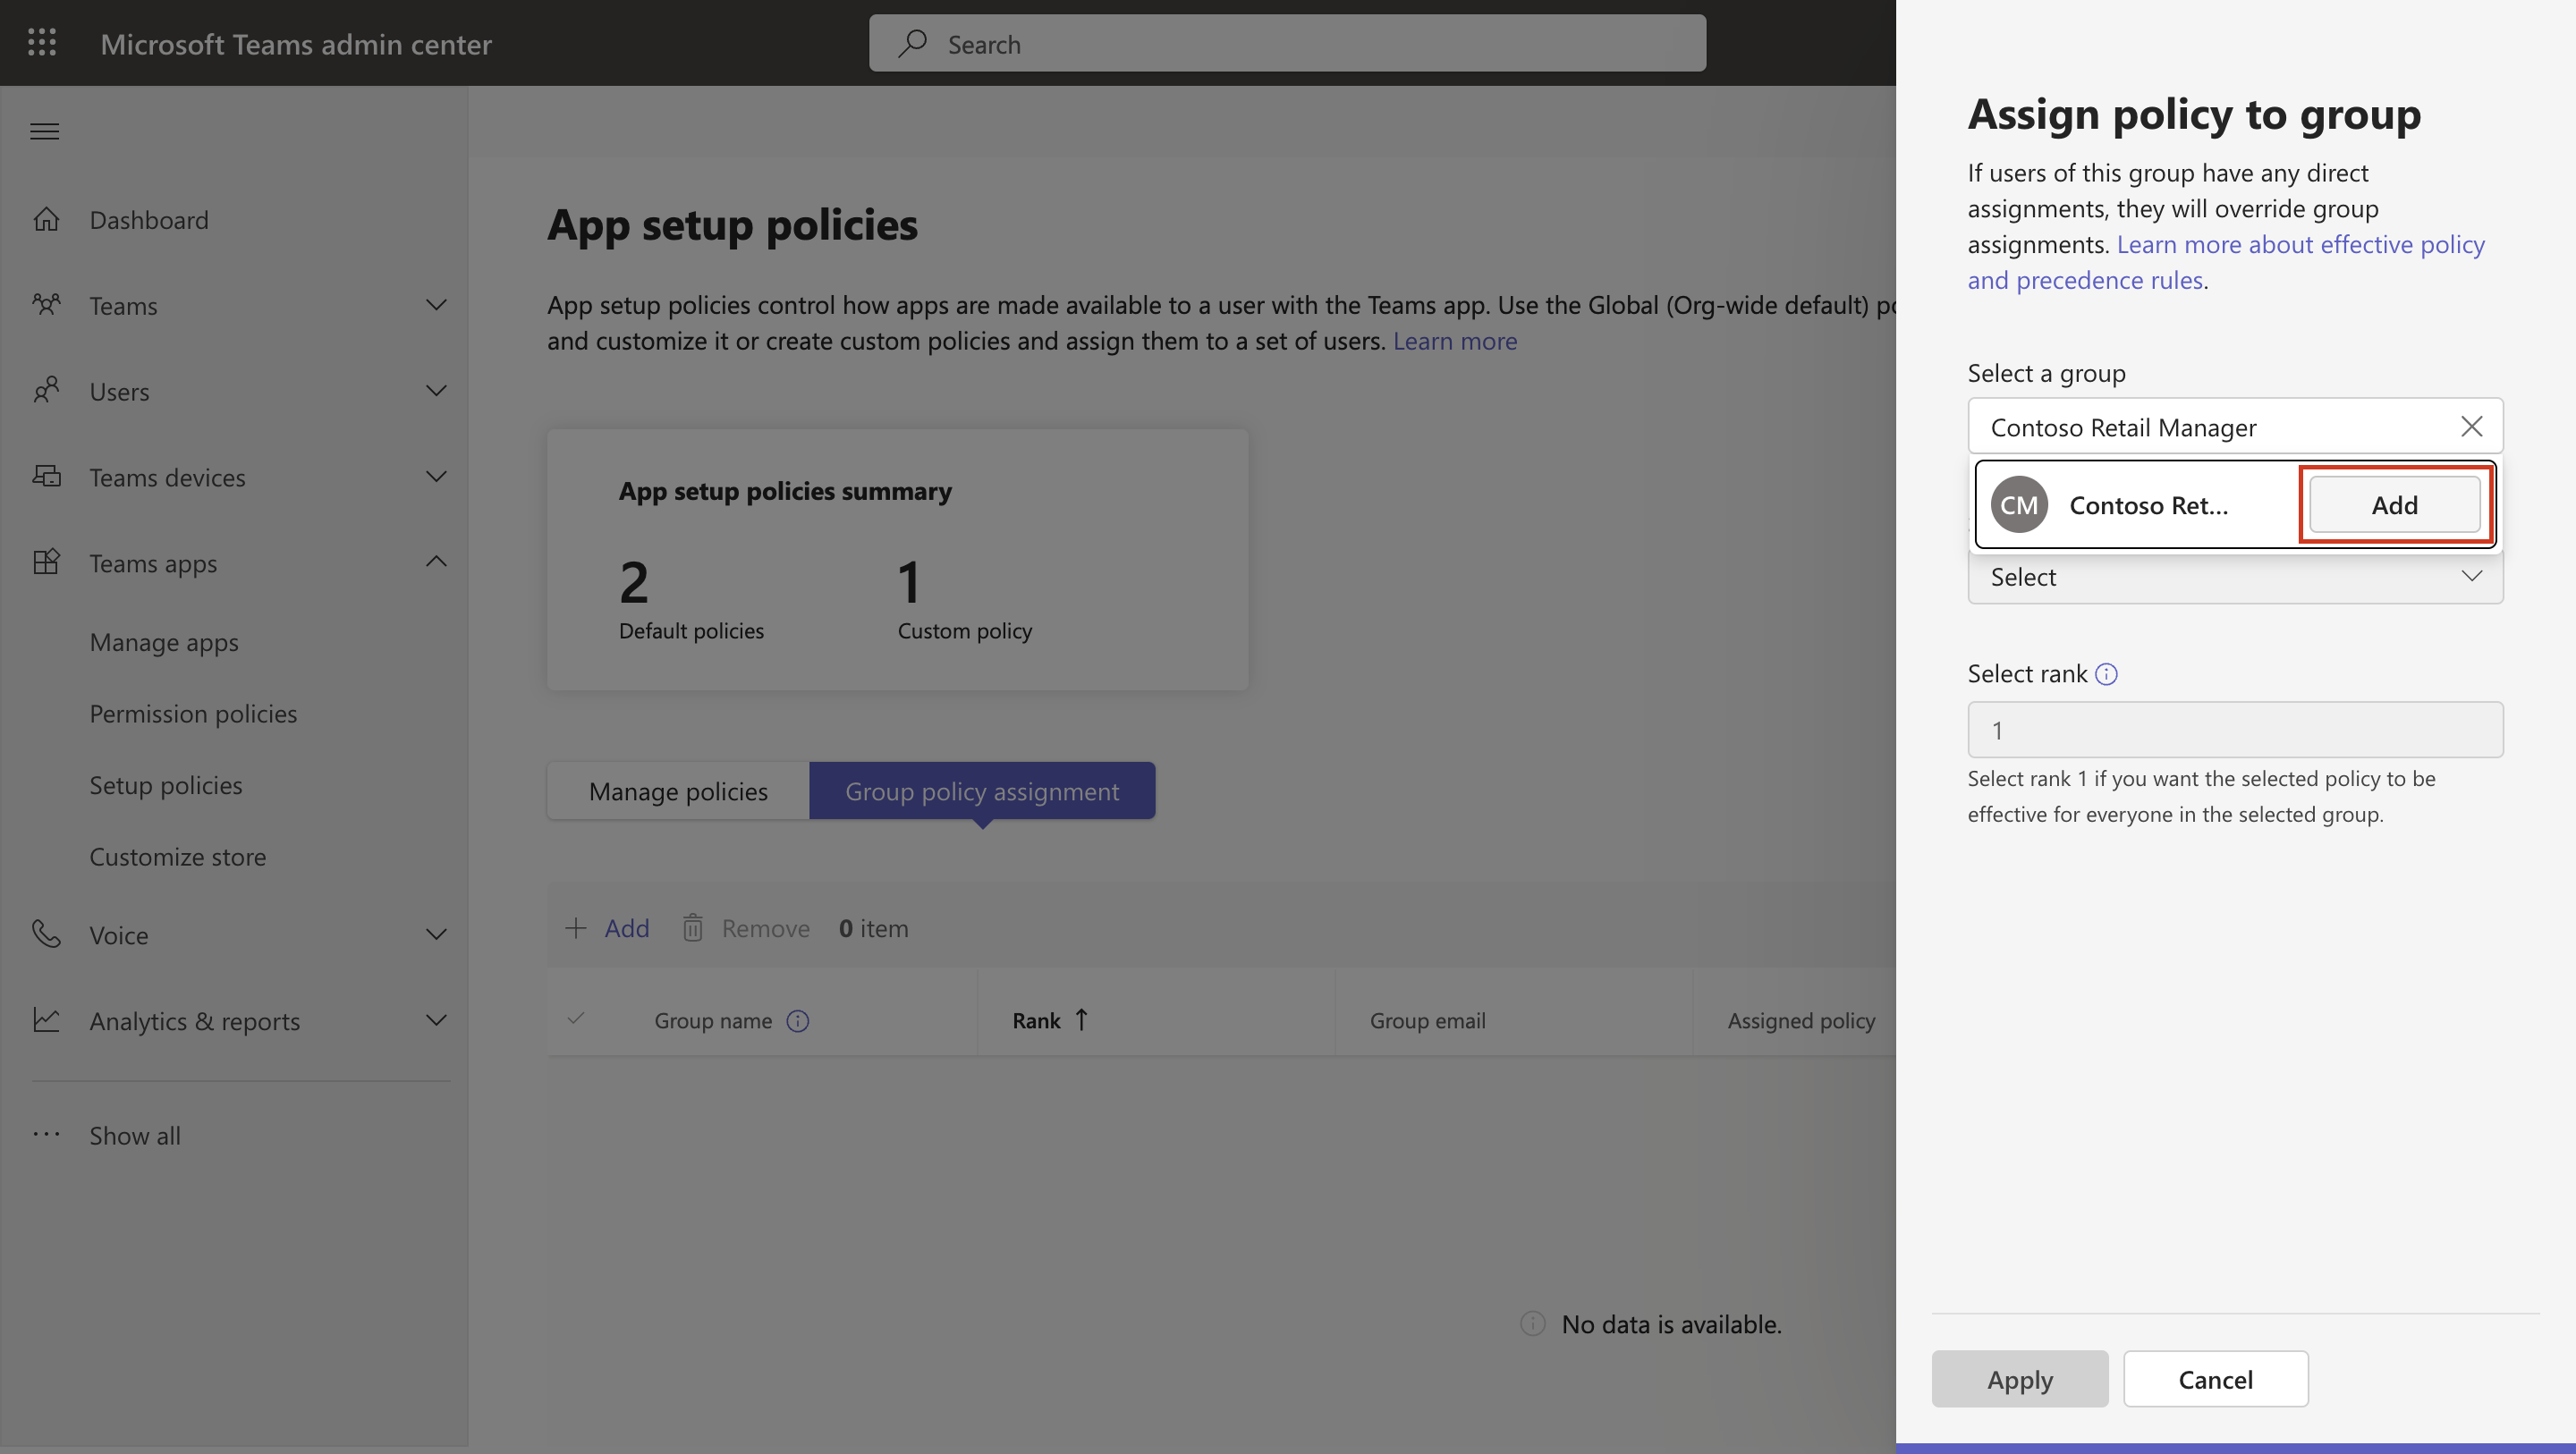Click Show all in sidebar
Screen dimensions: 2576x1454
[135, 1136]
